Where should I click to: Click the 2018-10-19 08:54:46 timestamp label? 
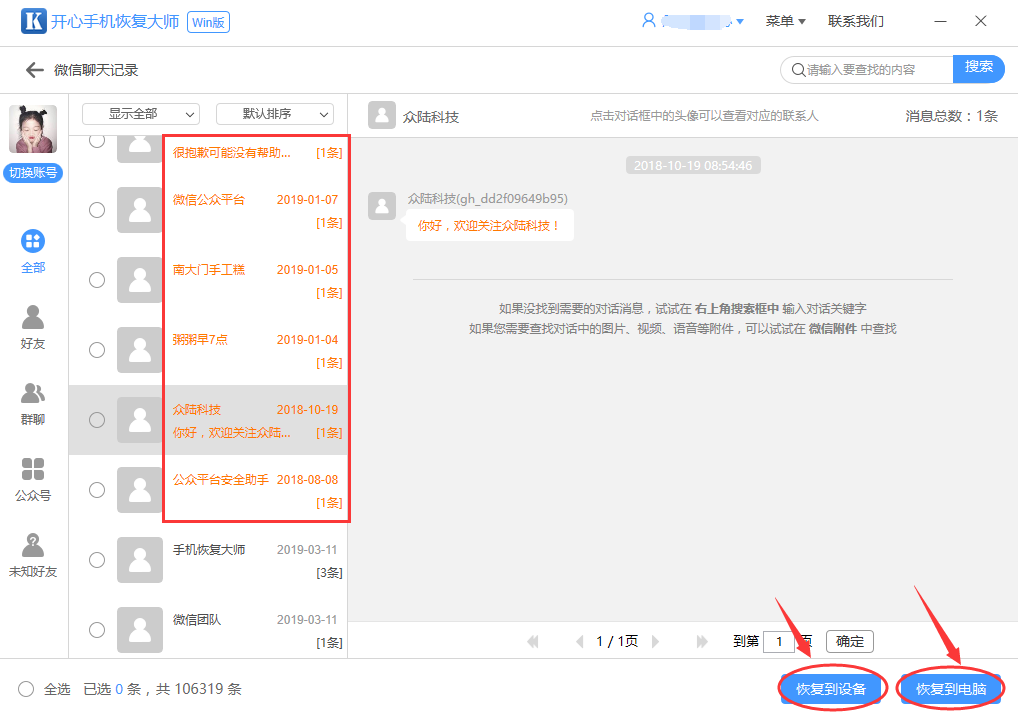[693, 166]
